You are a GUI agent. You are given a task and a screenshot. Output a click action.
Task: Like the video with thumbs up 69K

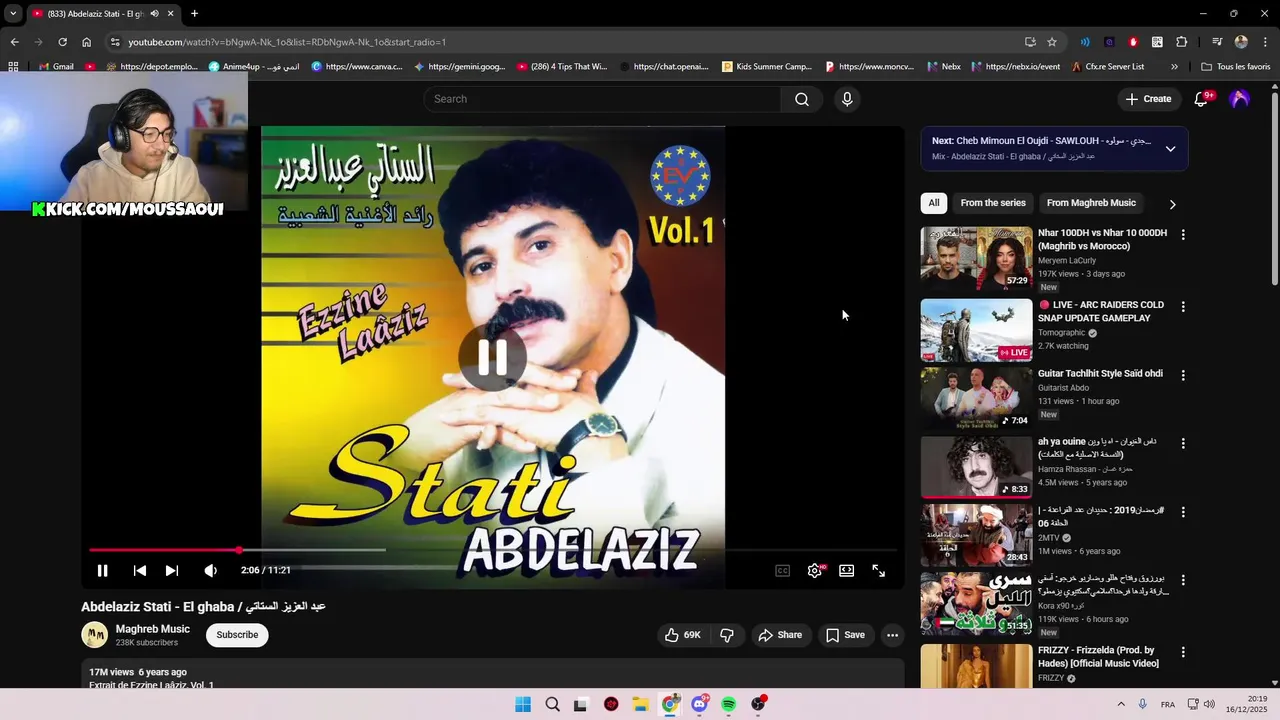click(x=683, y=635)
